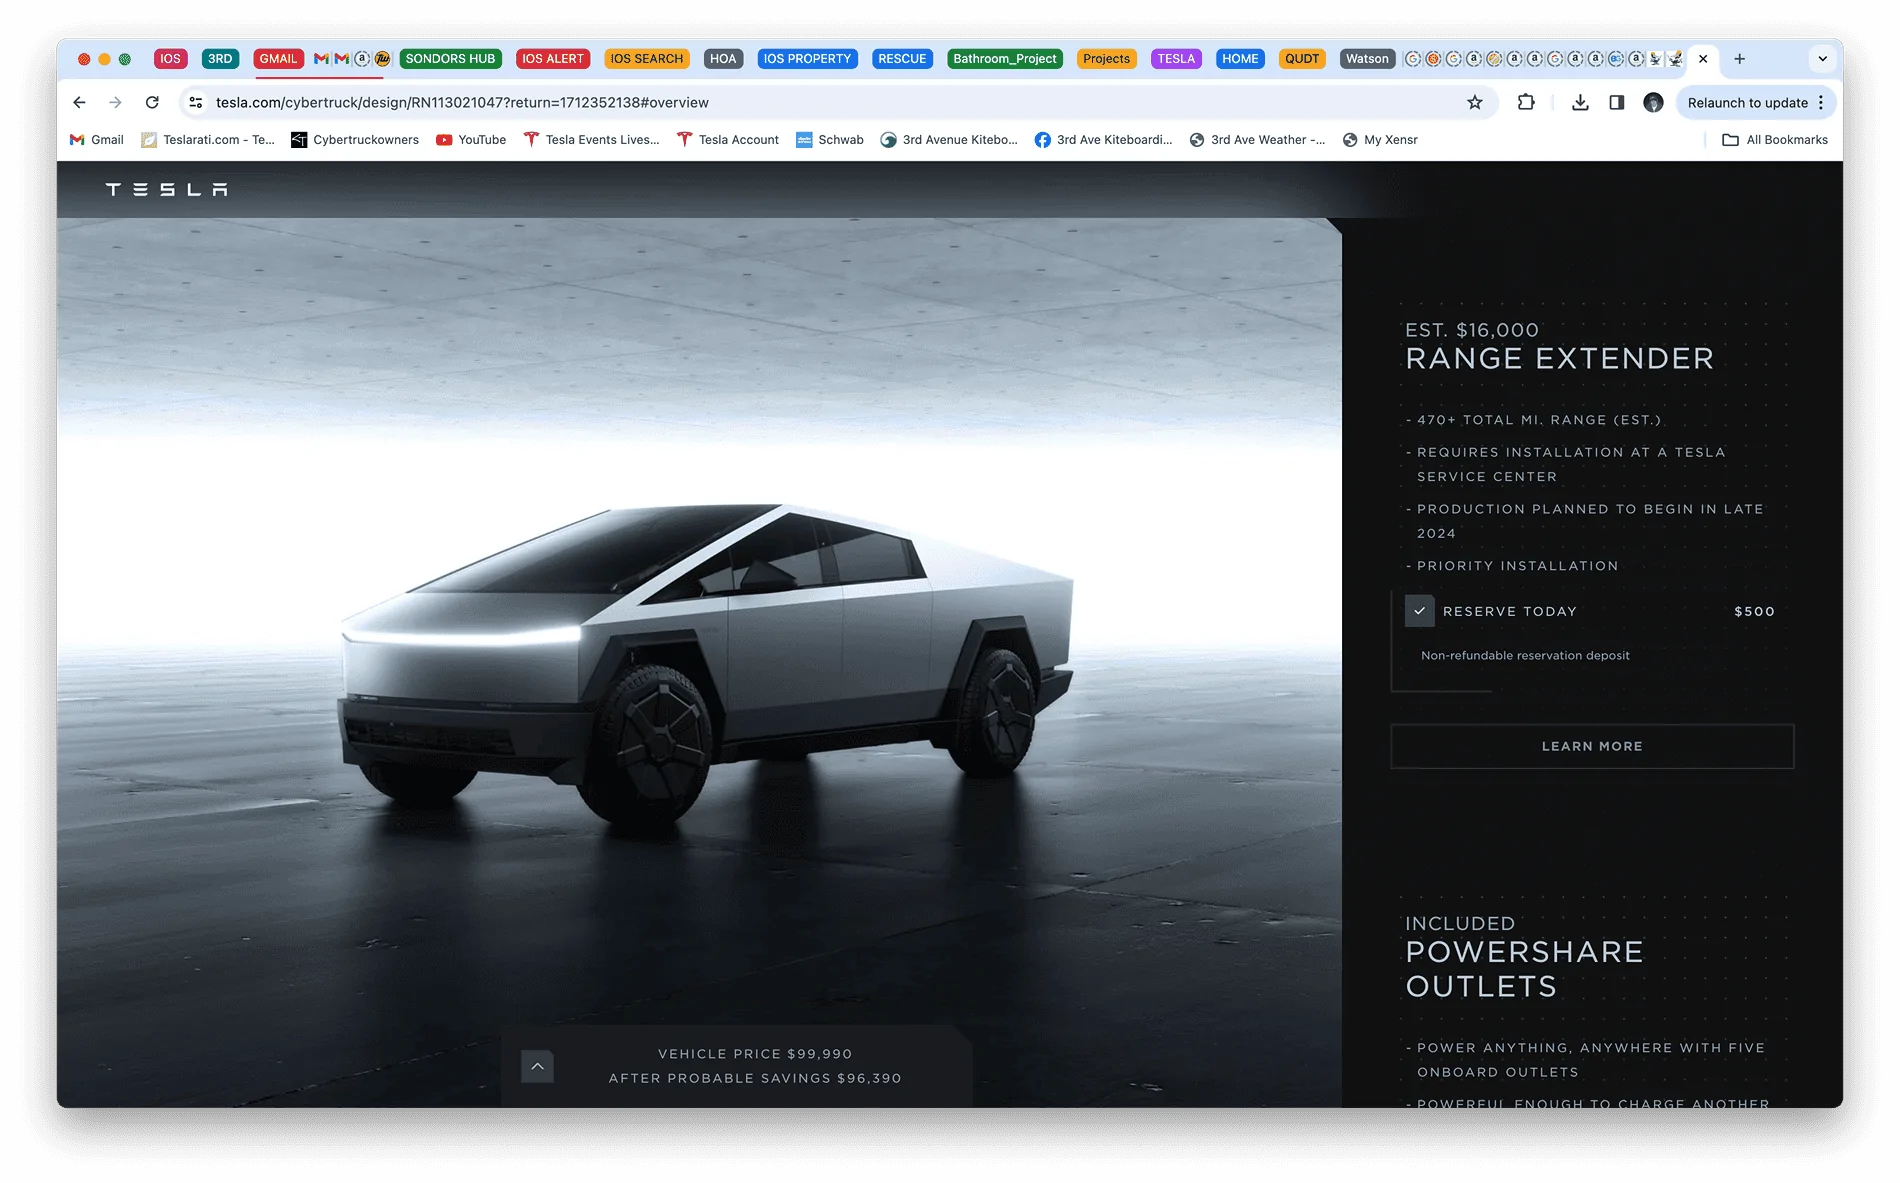This screenshot has width=1900, height=1183.
Task: Open the Schwab bookmark
Action: 830,140
